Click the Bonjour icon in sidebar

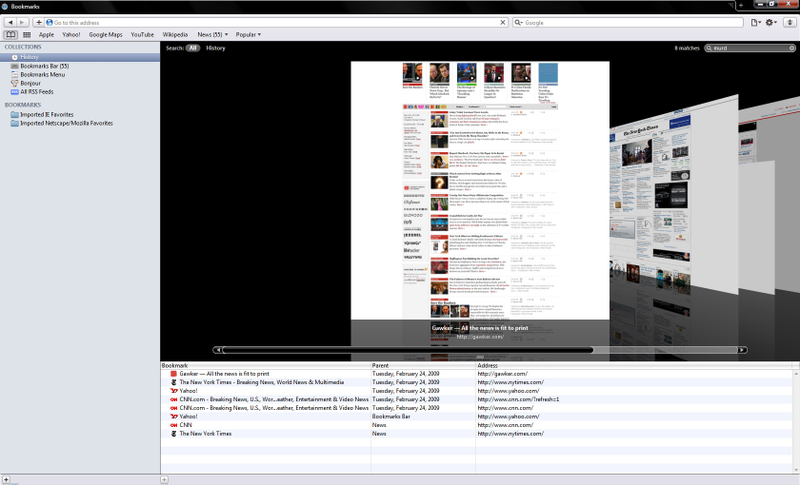coord(15,83)
